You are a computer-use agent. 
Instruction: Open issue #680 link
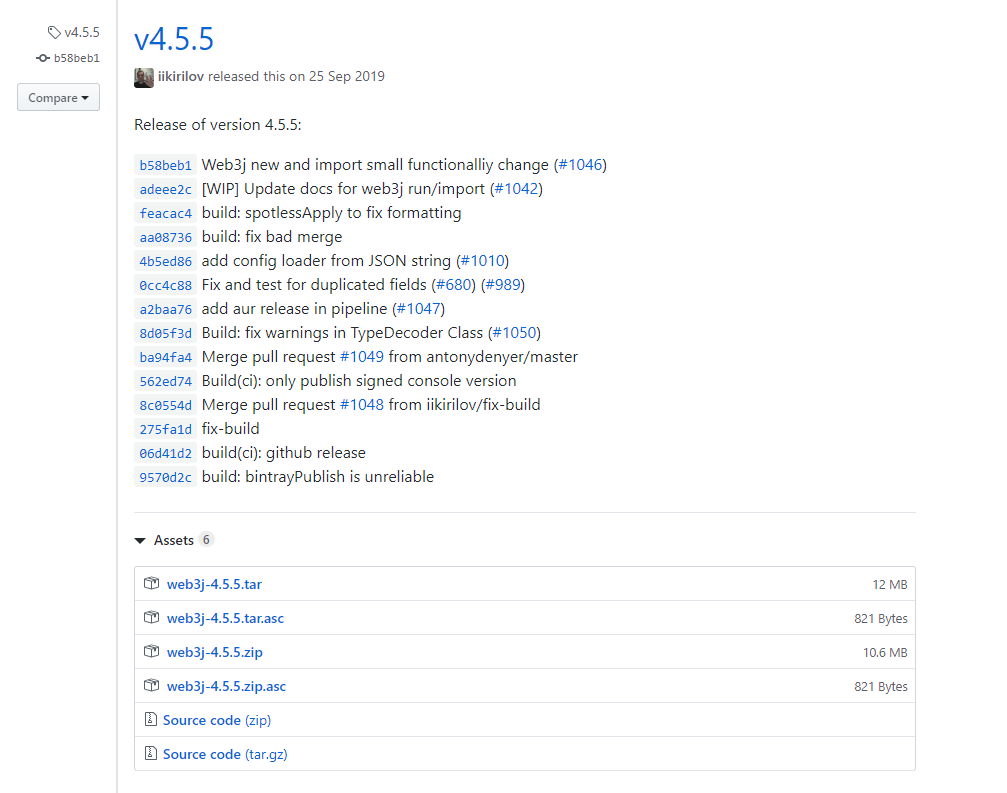click(453, 284)
